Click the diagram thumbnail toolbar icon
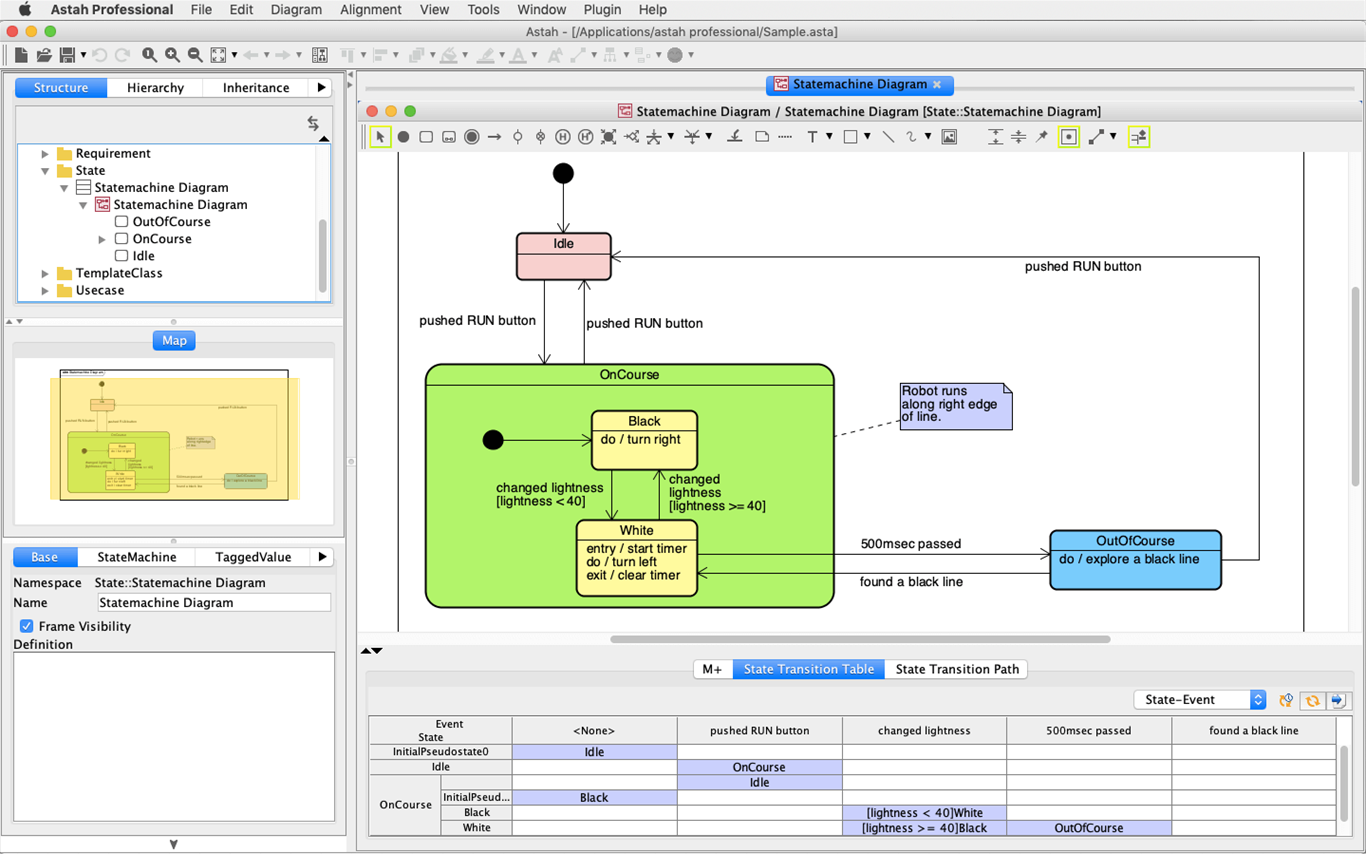The width and height of the screenshot is (1366, 854). pos(319,55)
